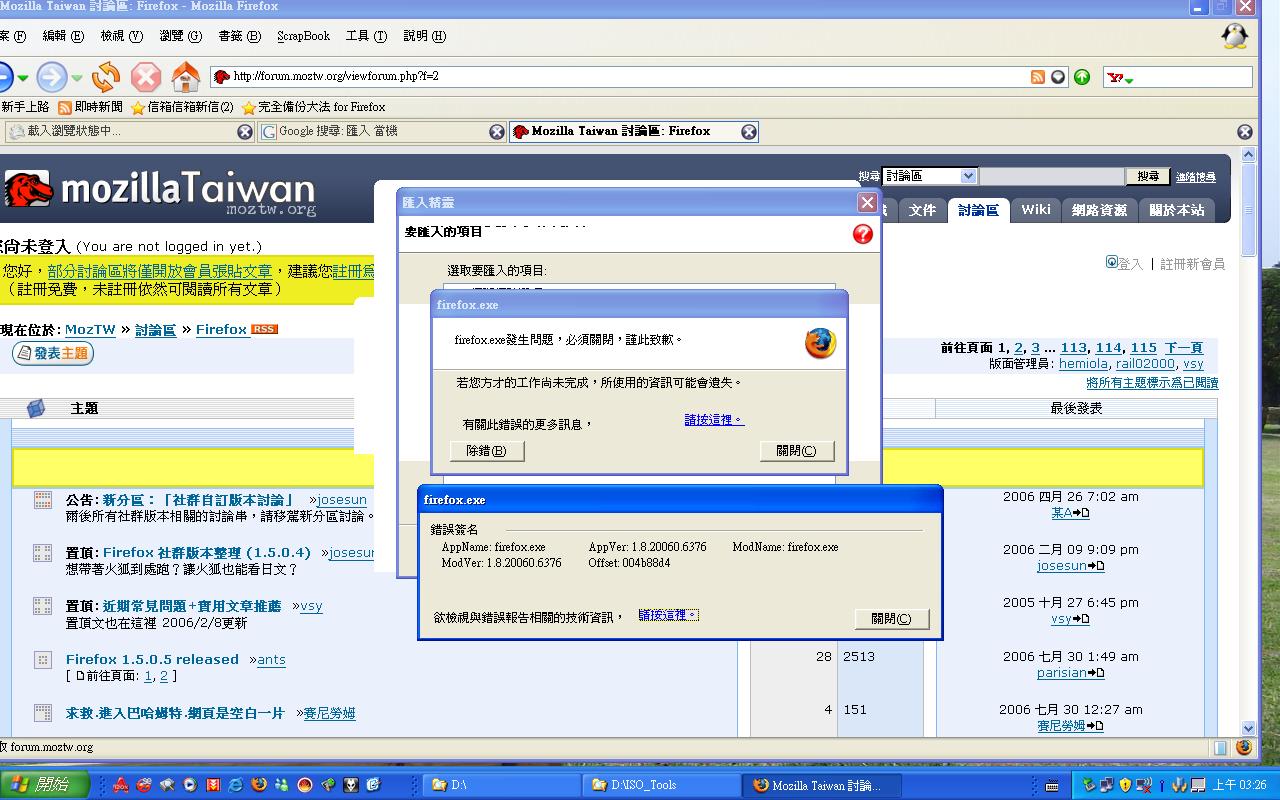1280x800 pixels.
Task: Open the 下一頁 next page link
Action: (x=1184, y=348)
